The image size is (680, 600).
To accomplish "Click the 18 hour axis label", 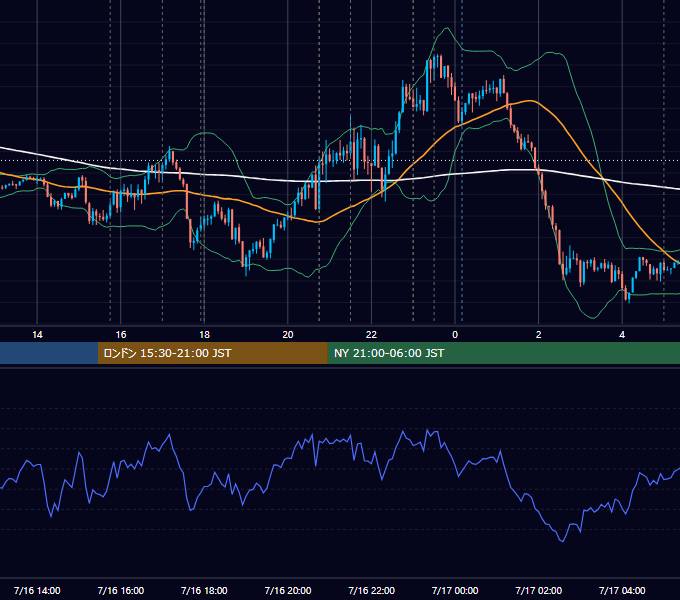I will (x=204, y=335).
